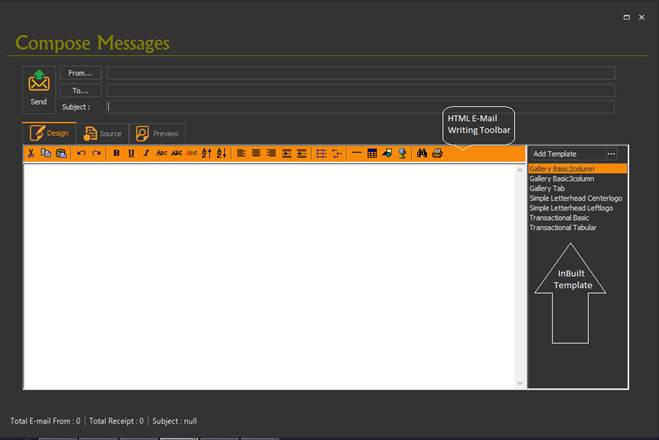659x440 pixels.
Task: Switch to the Preview tab
Action: click(x=158, y=134)
